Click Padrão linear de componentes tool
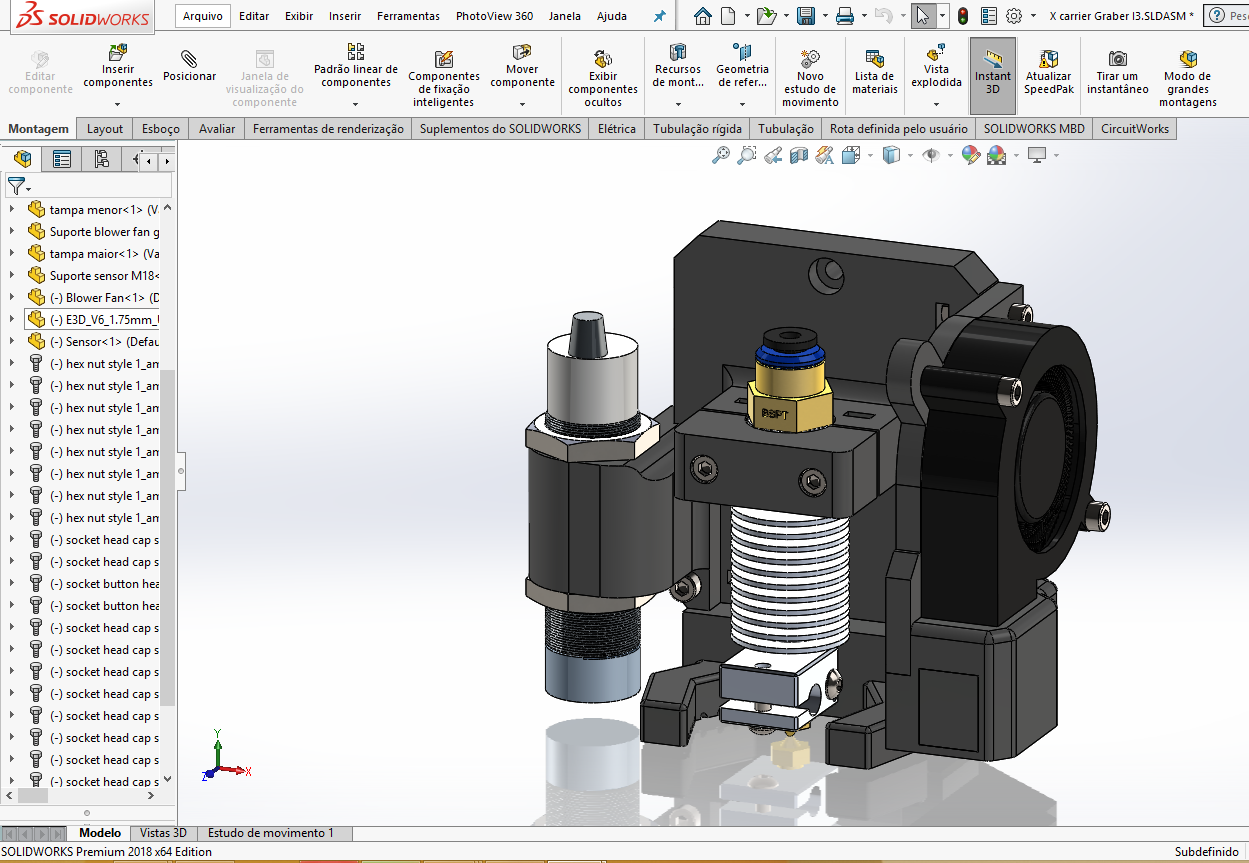This screenshot has width=1249, height=863. point(356,66)
